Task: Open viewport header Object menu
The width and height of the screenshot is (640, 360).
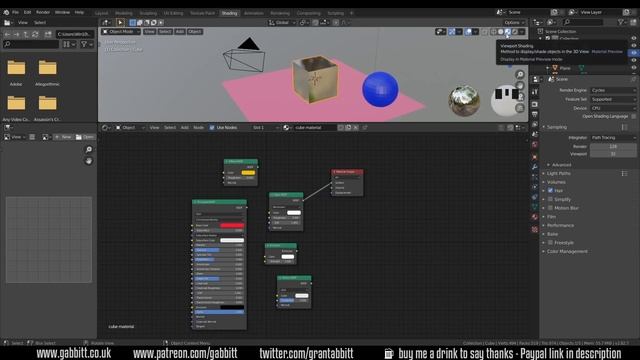Action: click(195, 31)
